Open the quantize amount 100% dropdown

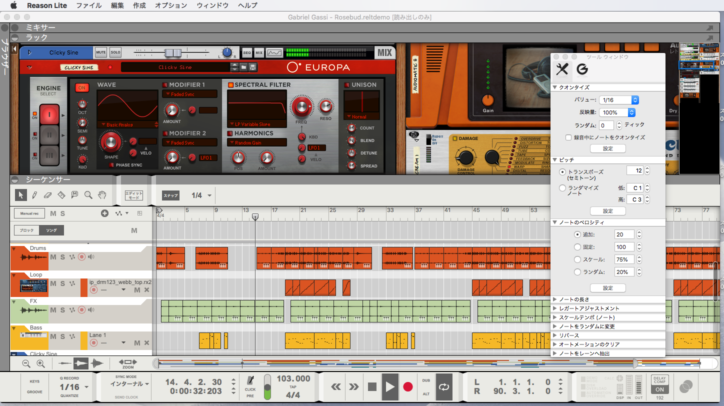617,112
